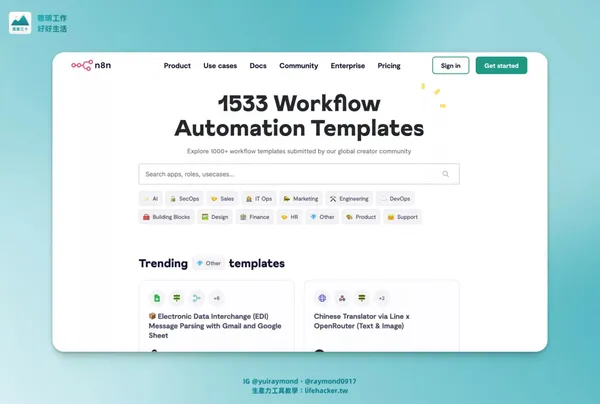Screen dimensions: 600x404
Task: Open the Electronic Data Interchange template title
Action: coord(215,326)
